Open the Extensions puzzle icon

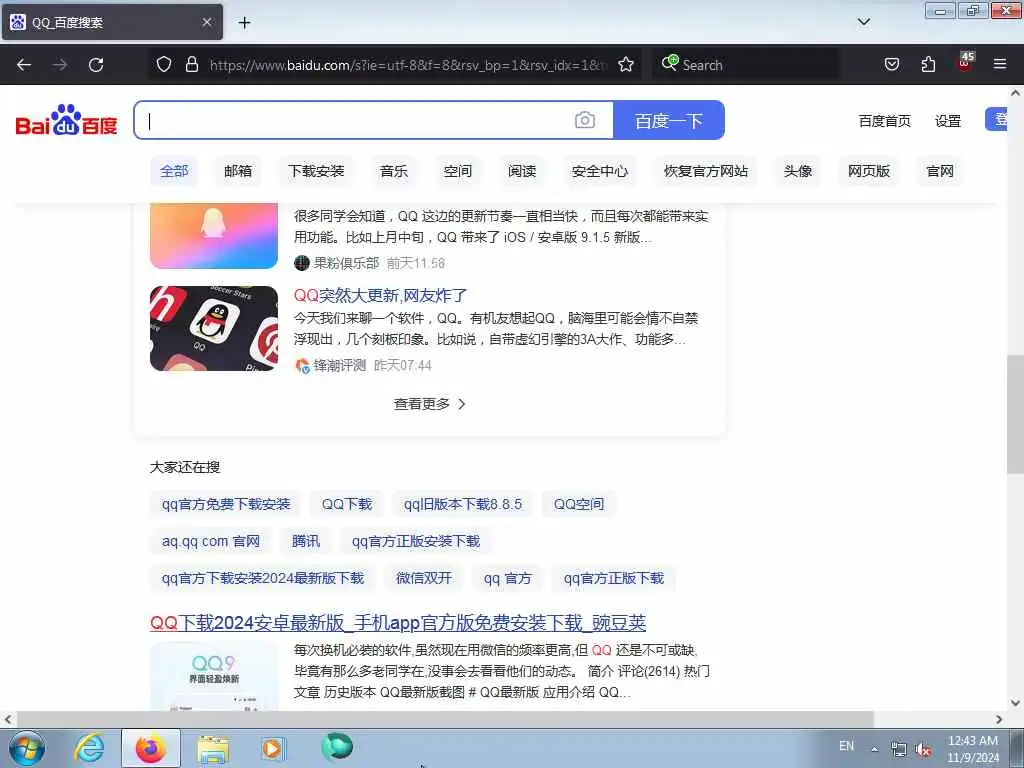coord(928,64)
